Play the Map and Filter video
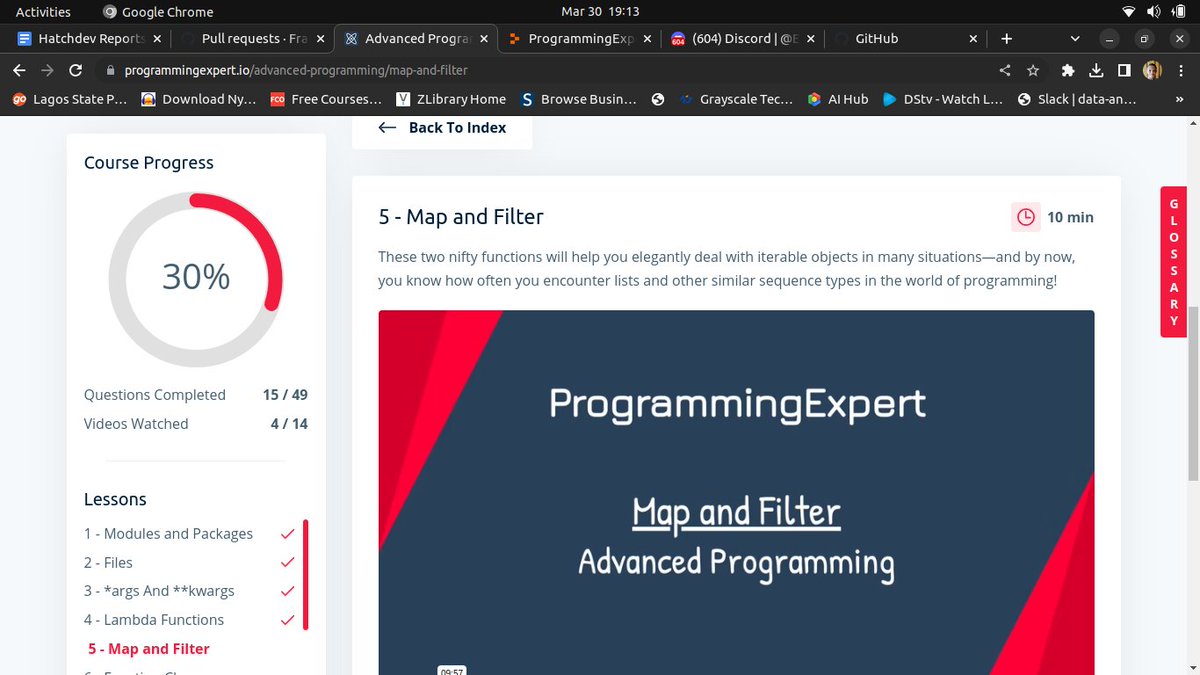 click(736, 492)
